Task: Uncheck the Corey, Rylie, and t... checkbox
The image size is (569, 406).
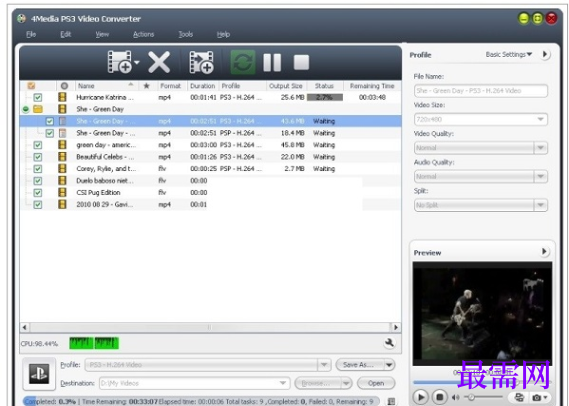Action: pos(38,169)
